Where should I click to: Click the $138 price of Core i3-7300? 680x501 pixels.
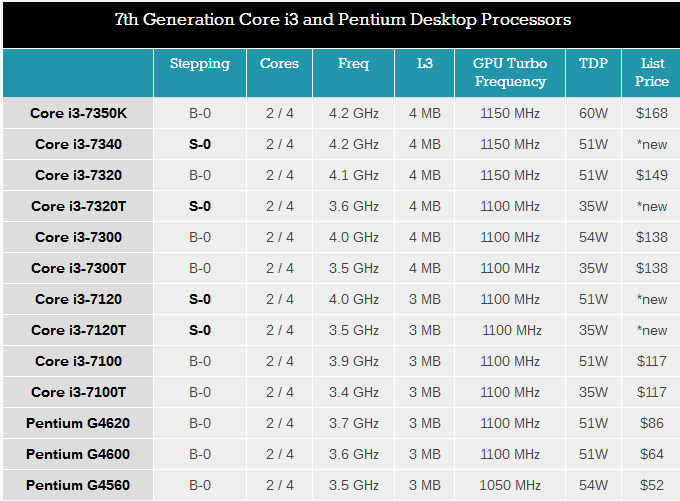(652, 237)
